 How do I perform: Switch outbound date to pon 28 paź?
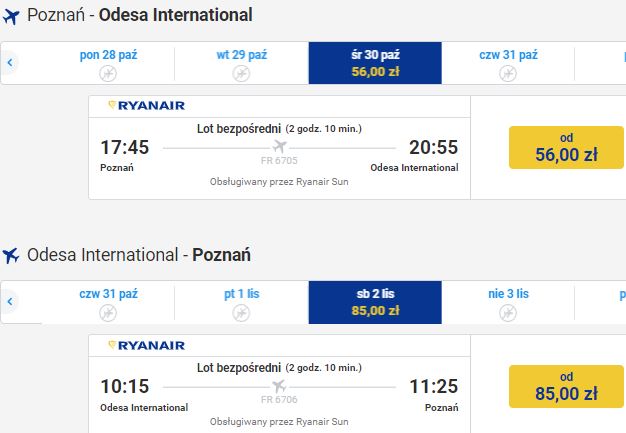pos(108,63)
